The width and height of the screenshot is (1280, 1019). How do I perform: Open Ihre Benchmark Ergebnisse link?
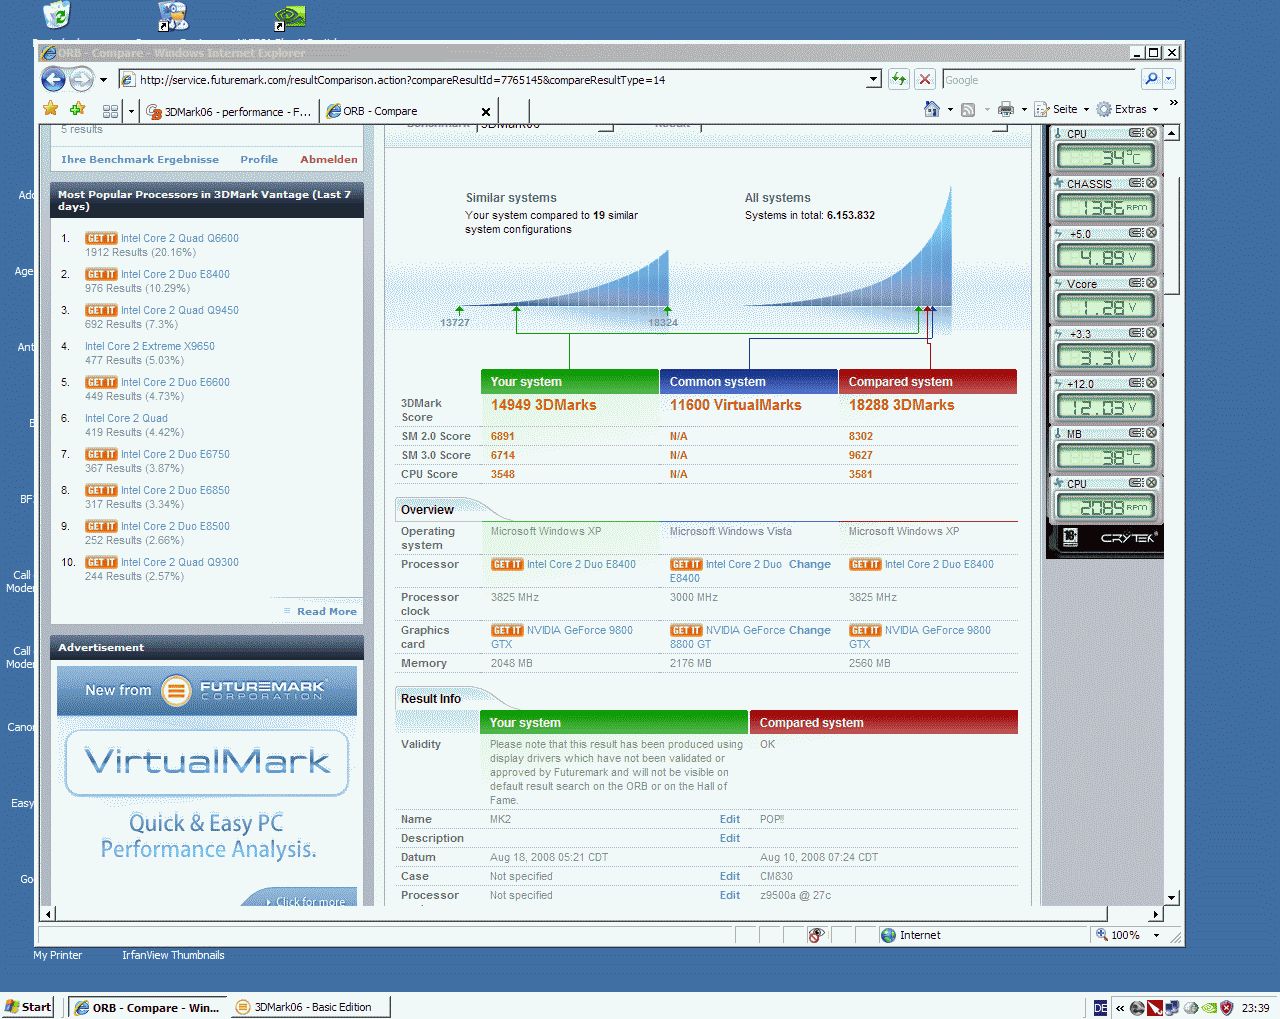tap(140, 159)
